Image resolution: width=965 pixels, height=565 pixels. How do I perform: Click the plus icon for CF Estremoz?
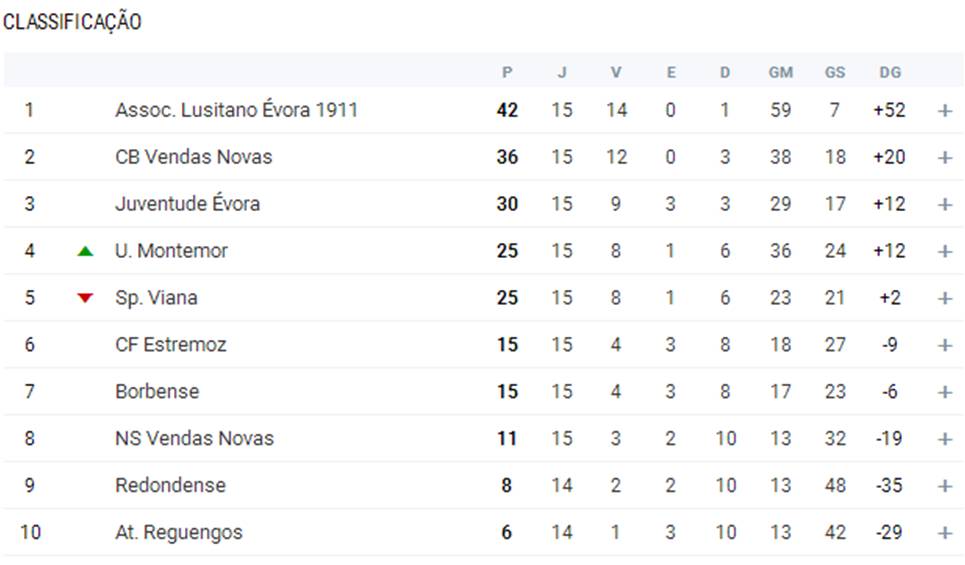[944, 345]
